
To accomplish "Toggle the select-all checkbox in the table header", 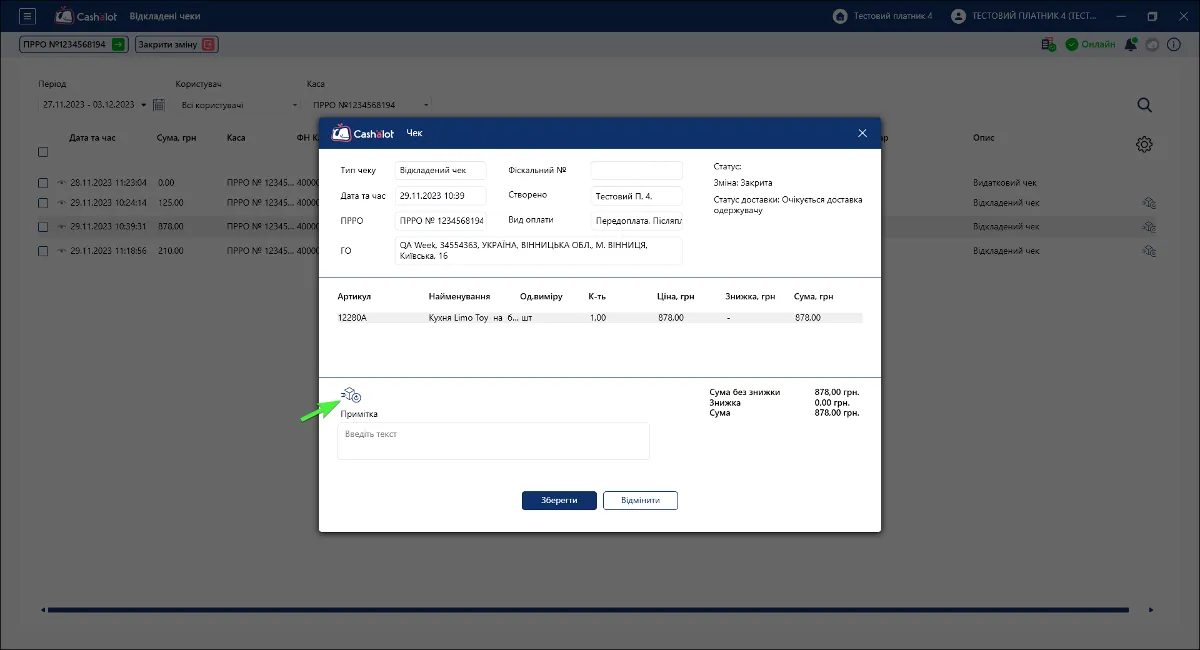I will tap(43, 152).
